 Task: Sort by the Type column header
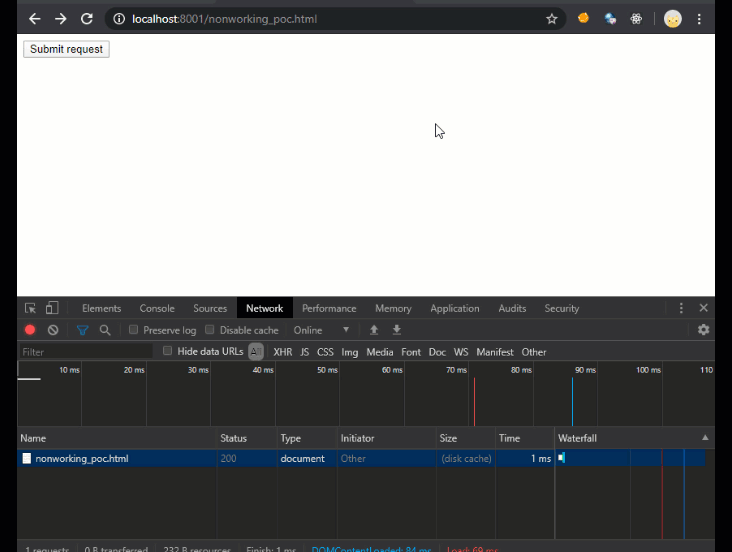(x=307, y=438)
